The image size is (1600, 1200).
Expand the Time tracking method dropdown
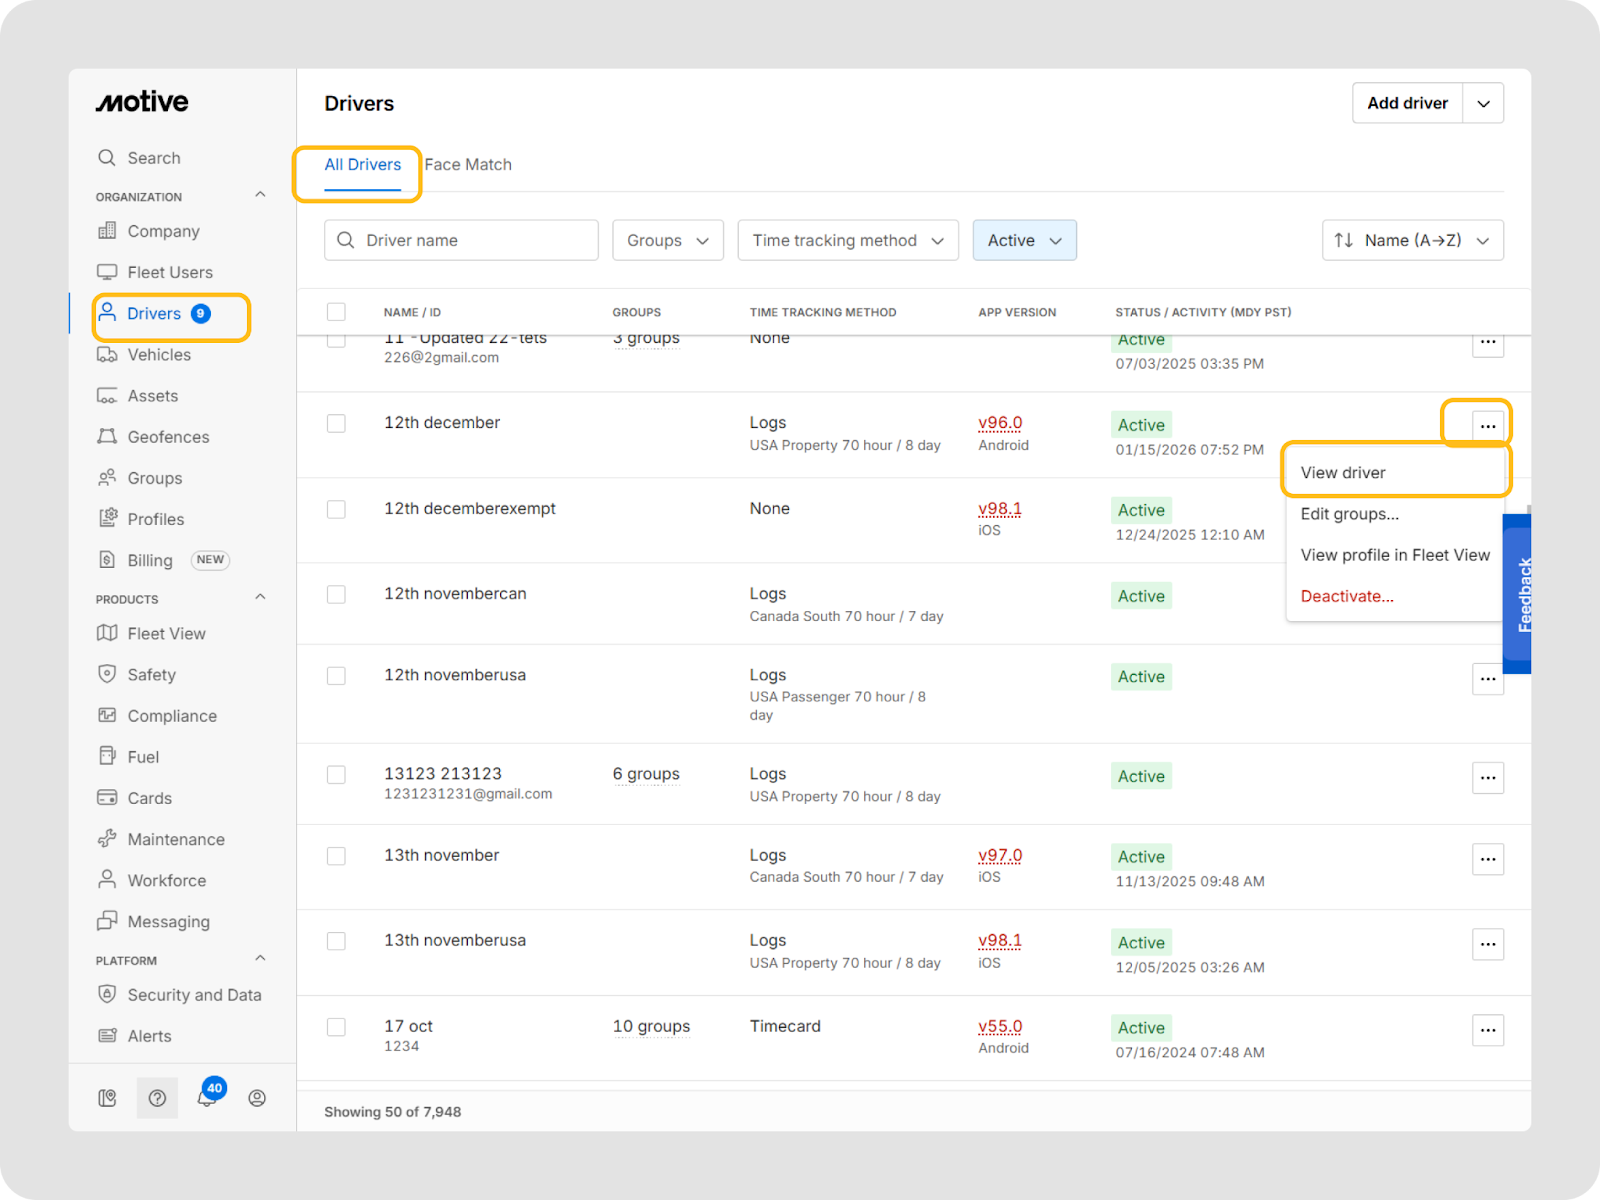(847, 241)
